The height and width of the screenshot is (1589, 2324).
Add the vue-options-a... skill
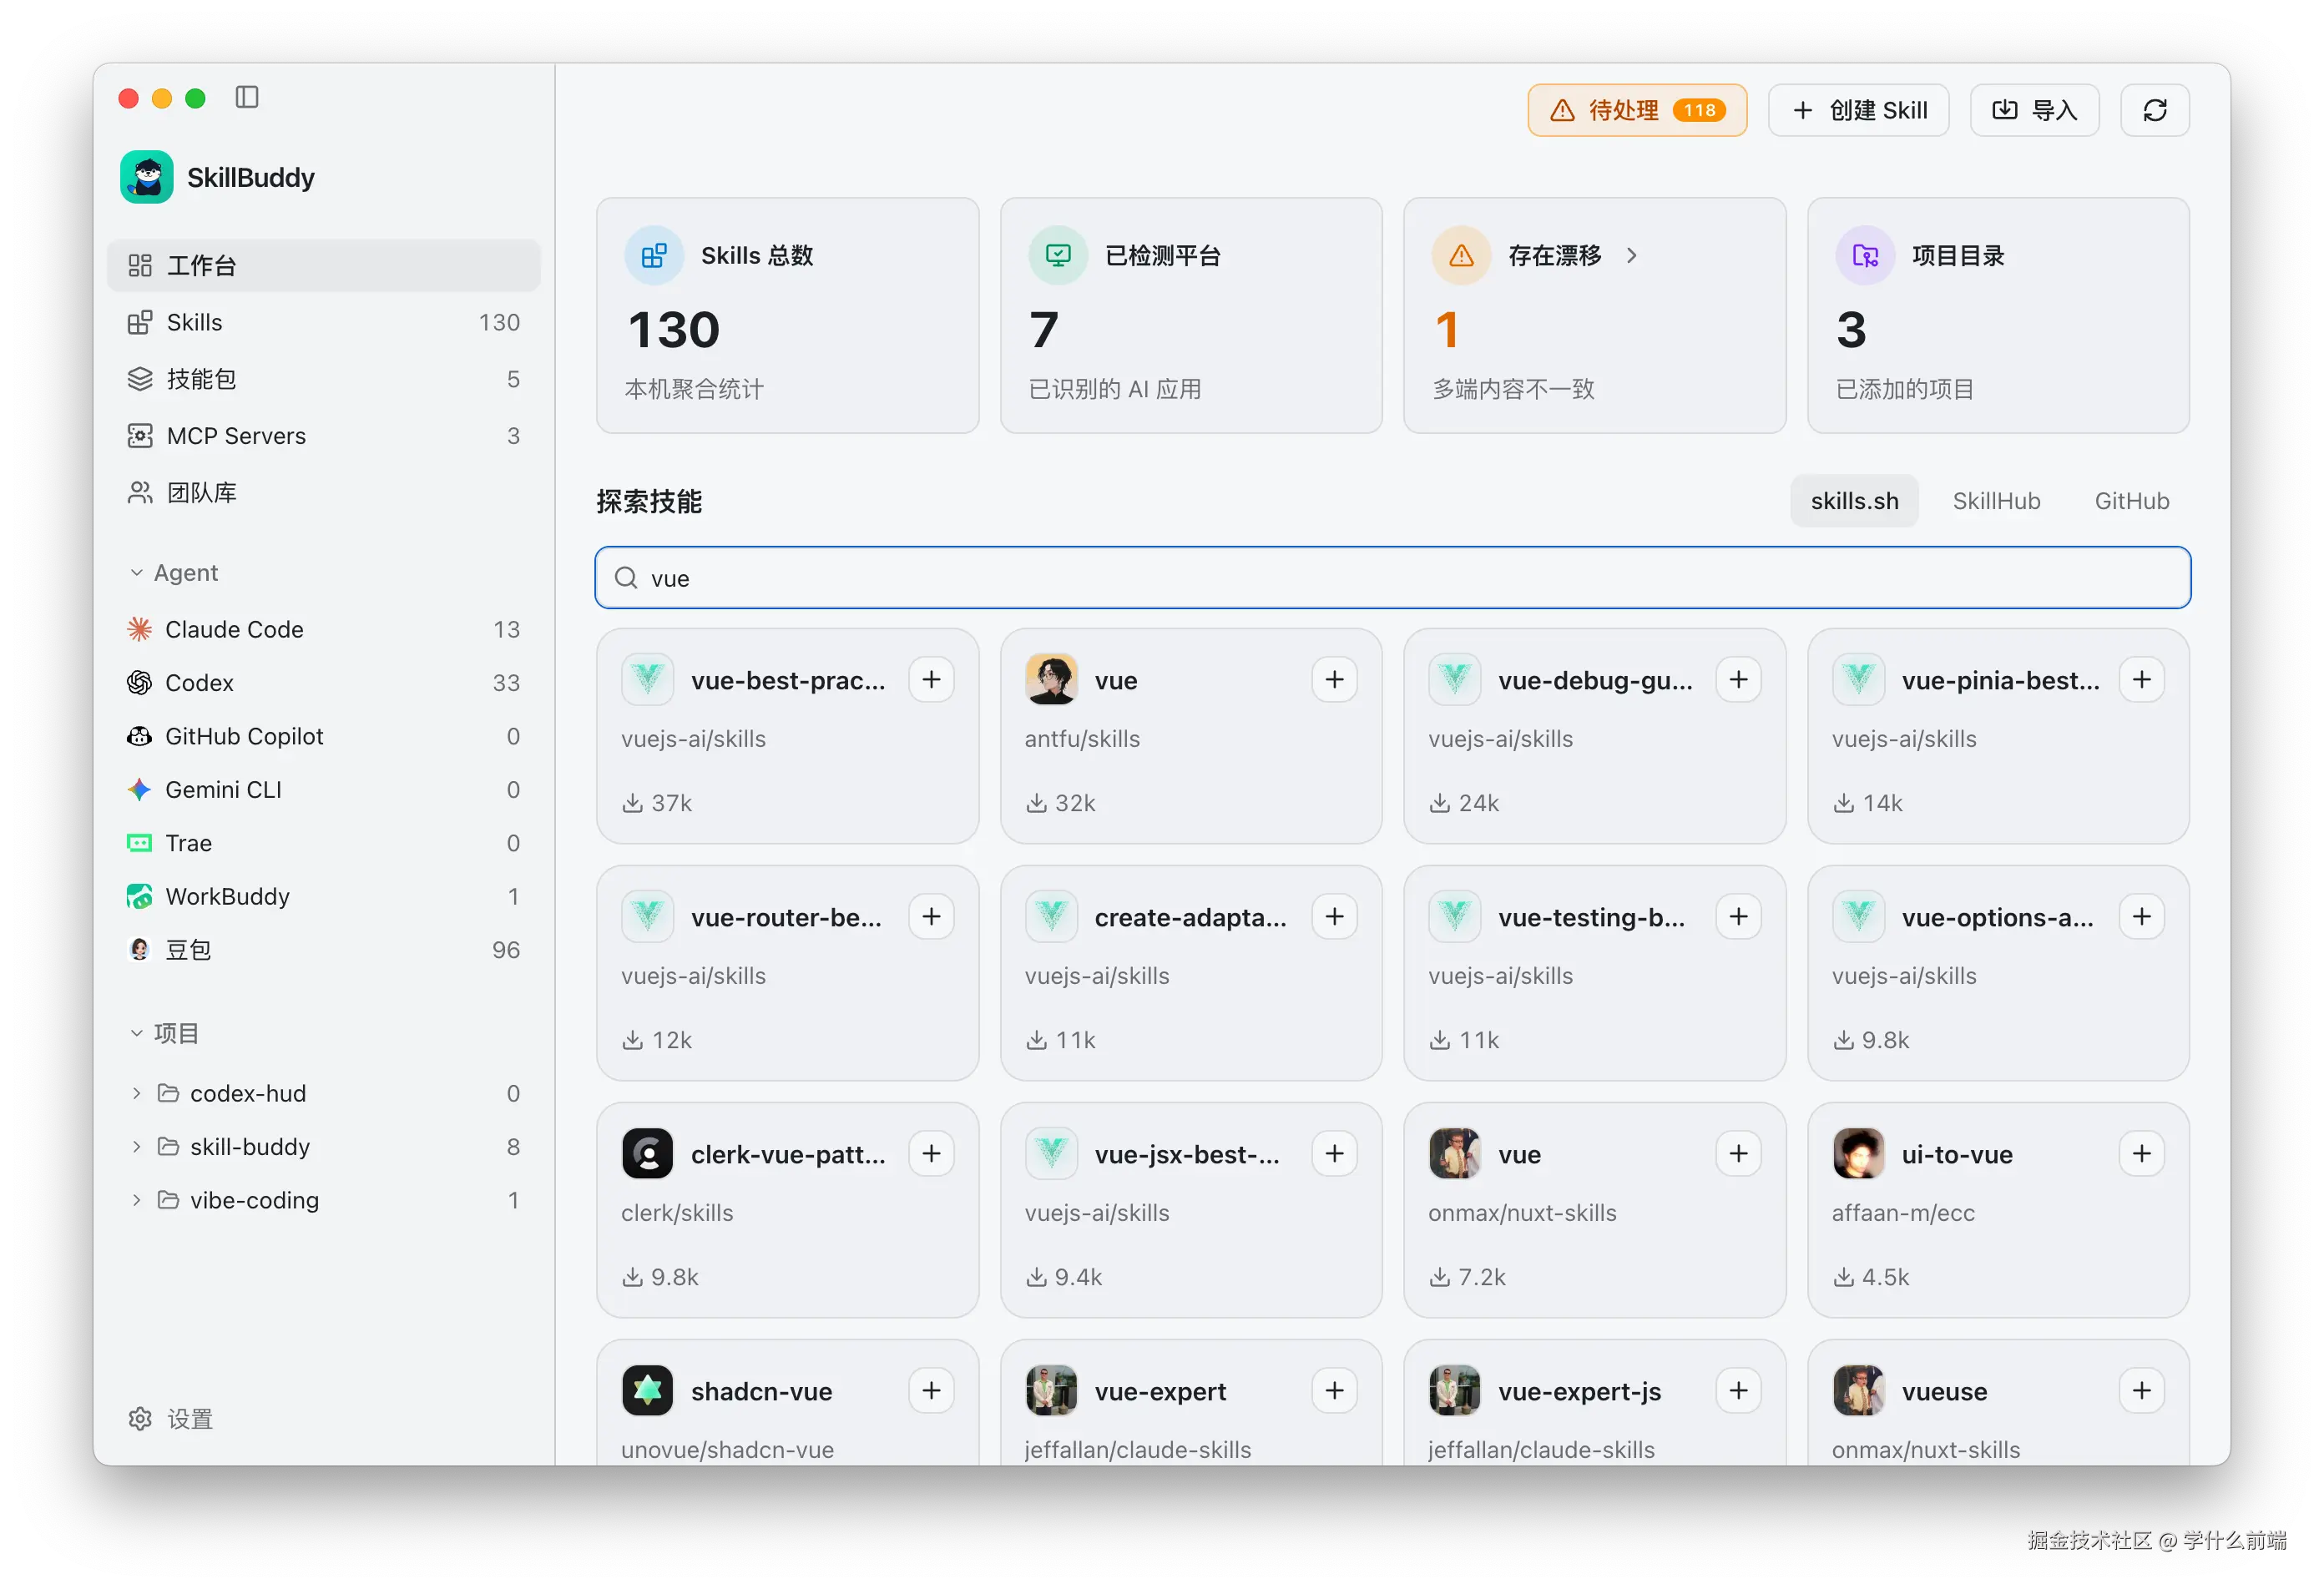coord(2142,917)
